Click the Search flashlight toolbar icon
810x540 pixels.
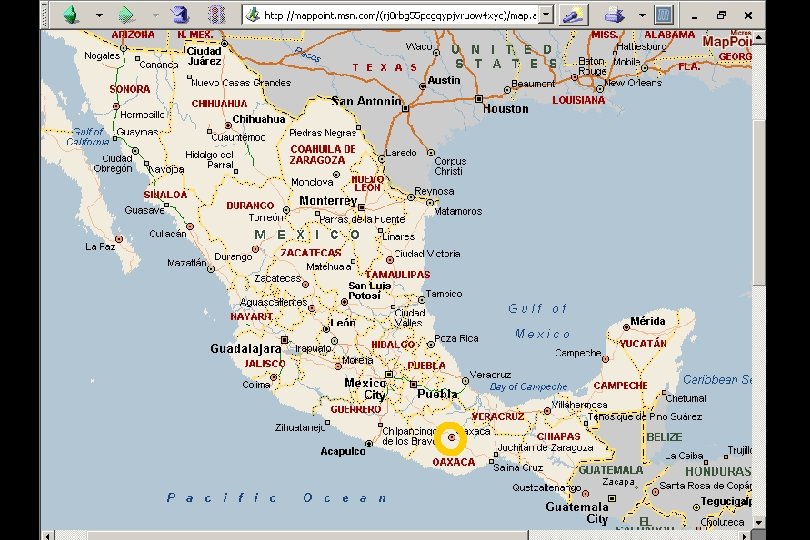(x=573, y=15)
